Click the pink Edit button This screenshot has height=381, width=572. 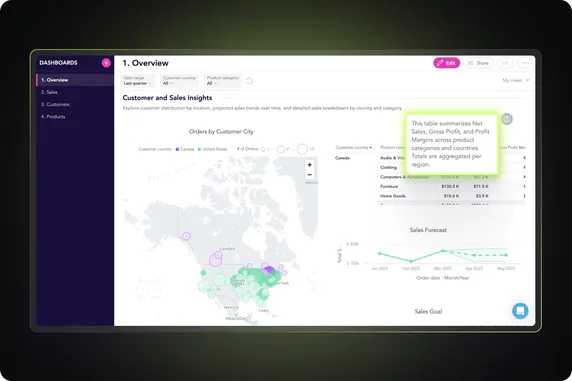point(447,63)
